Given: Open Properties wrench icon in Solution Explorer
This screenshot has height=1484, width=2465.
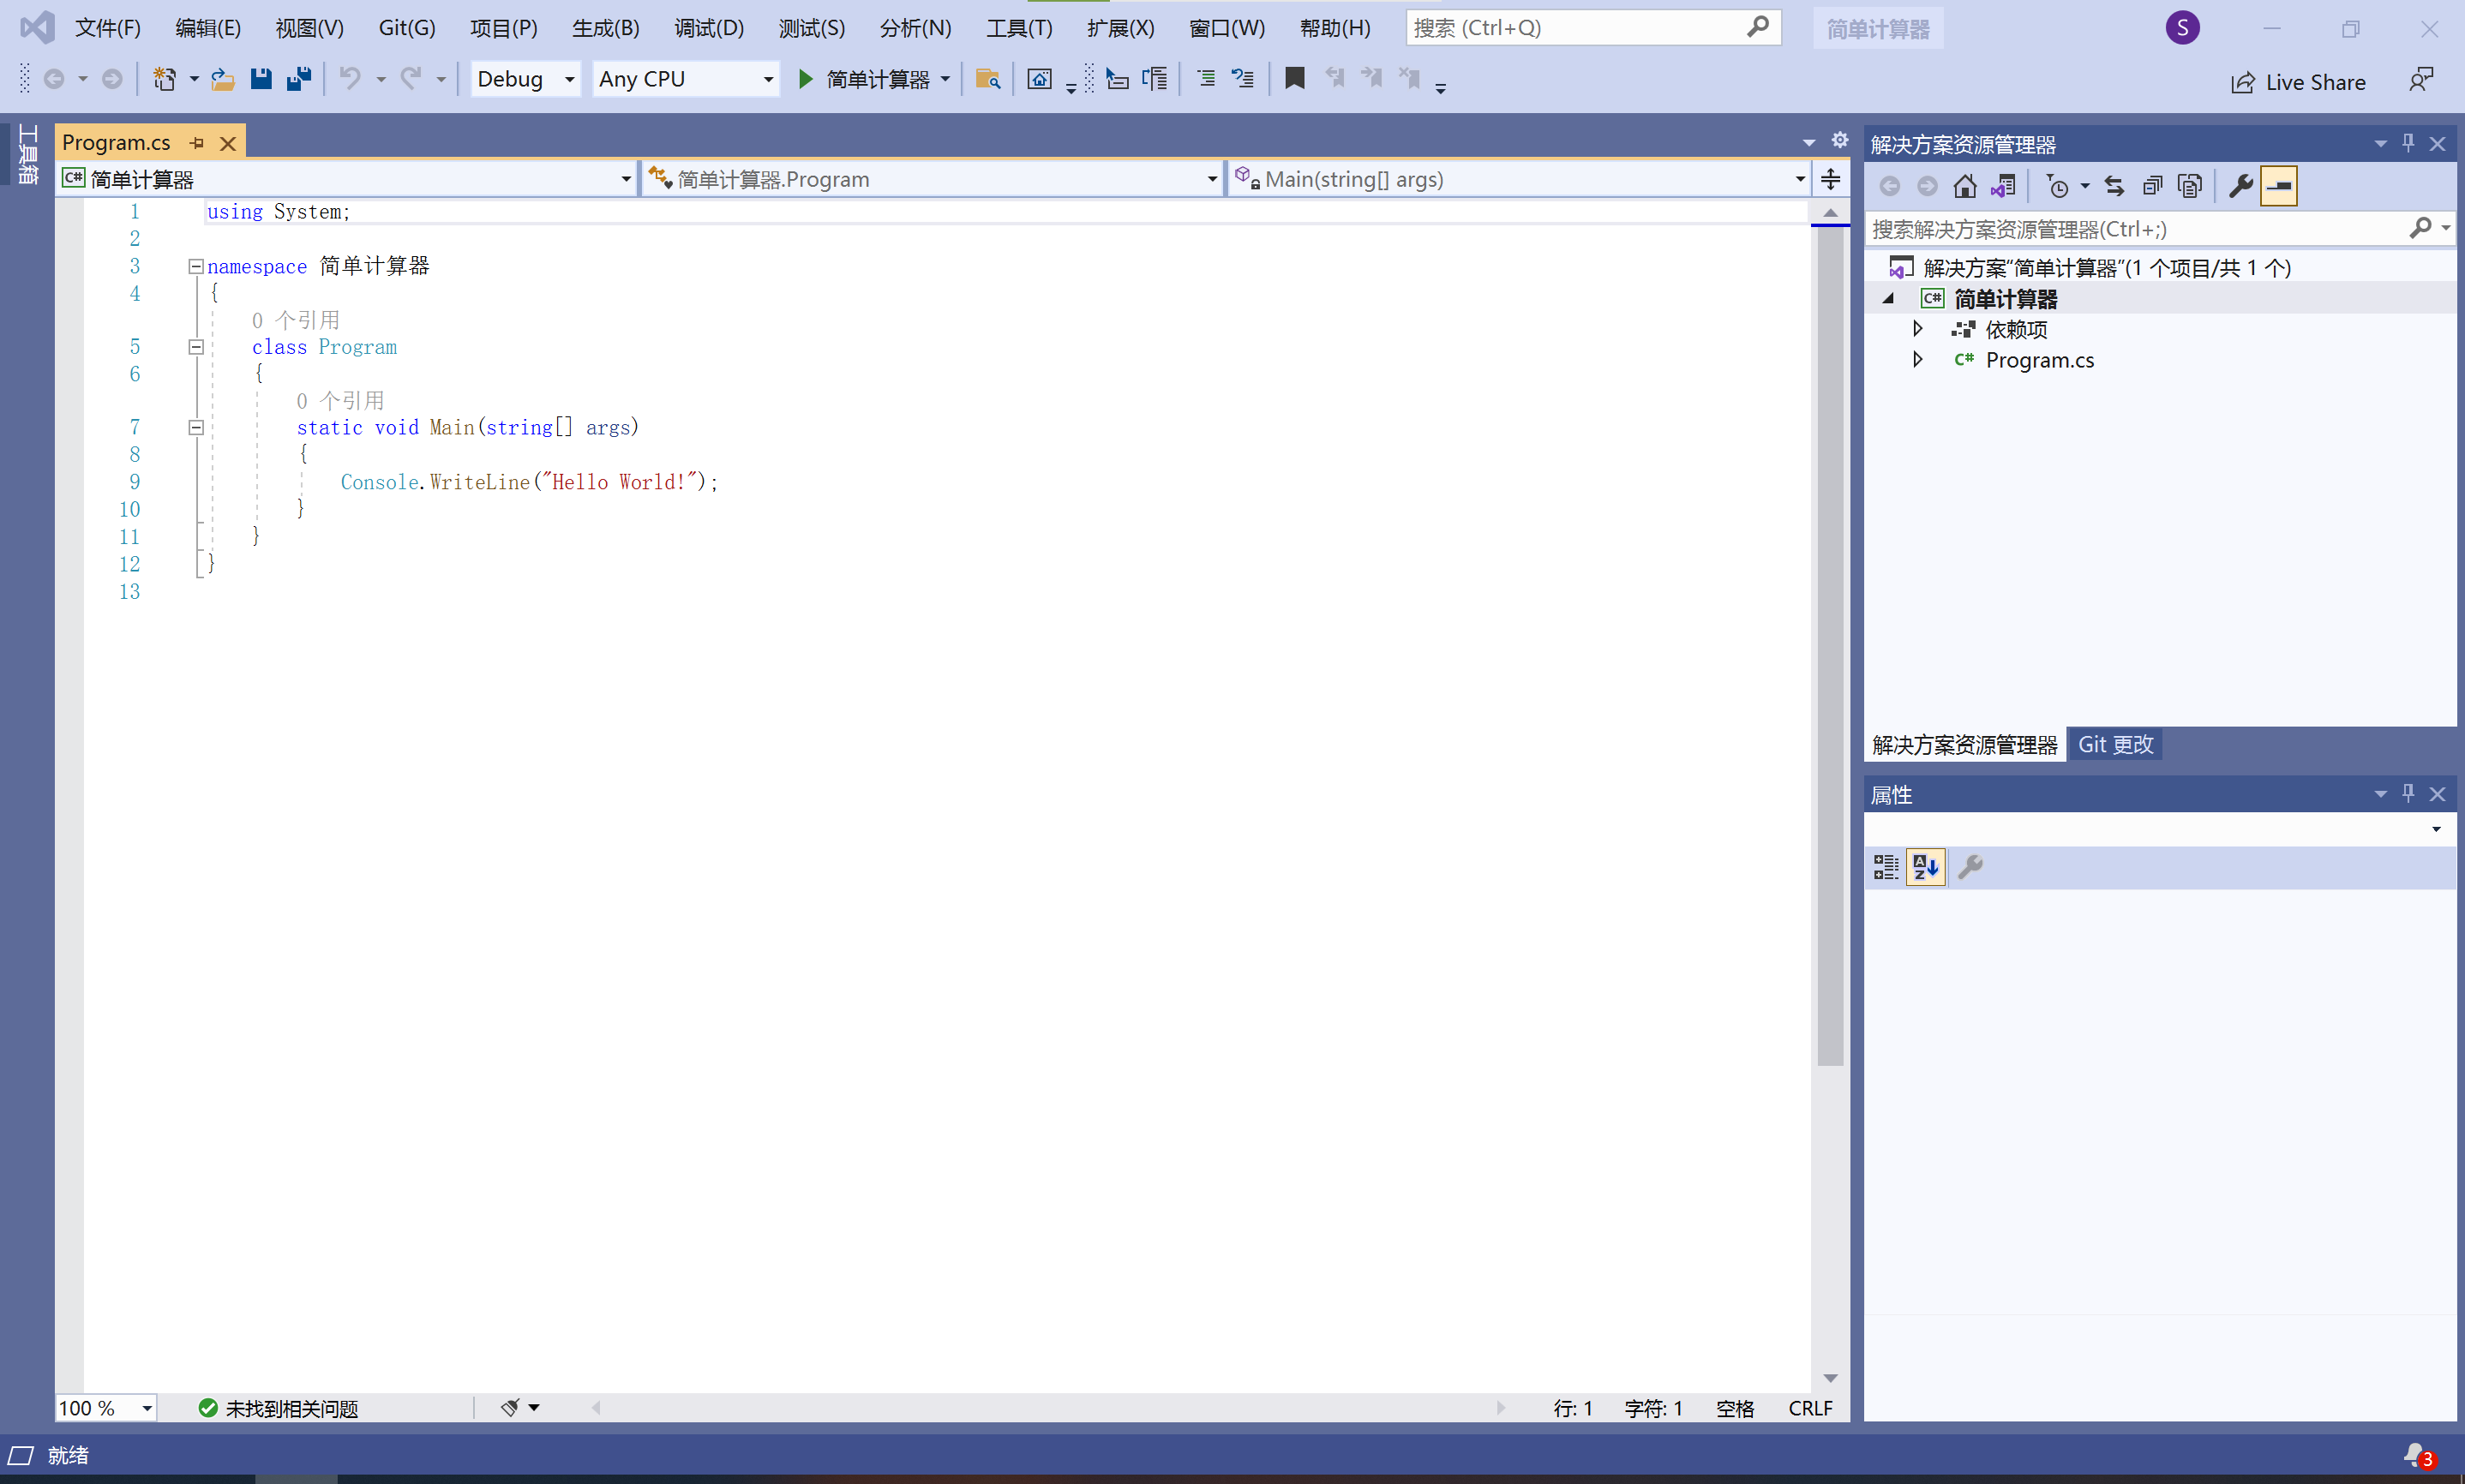Looking at the screenshot, I should tap(2240, 186).
